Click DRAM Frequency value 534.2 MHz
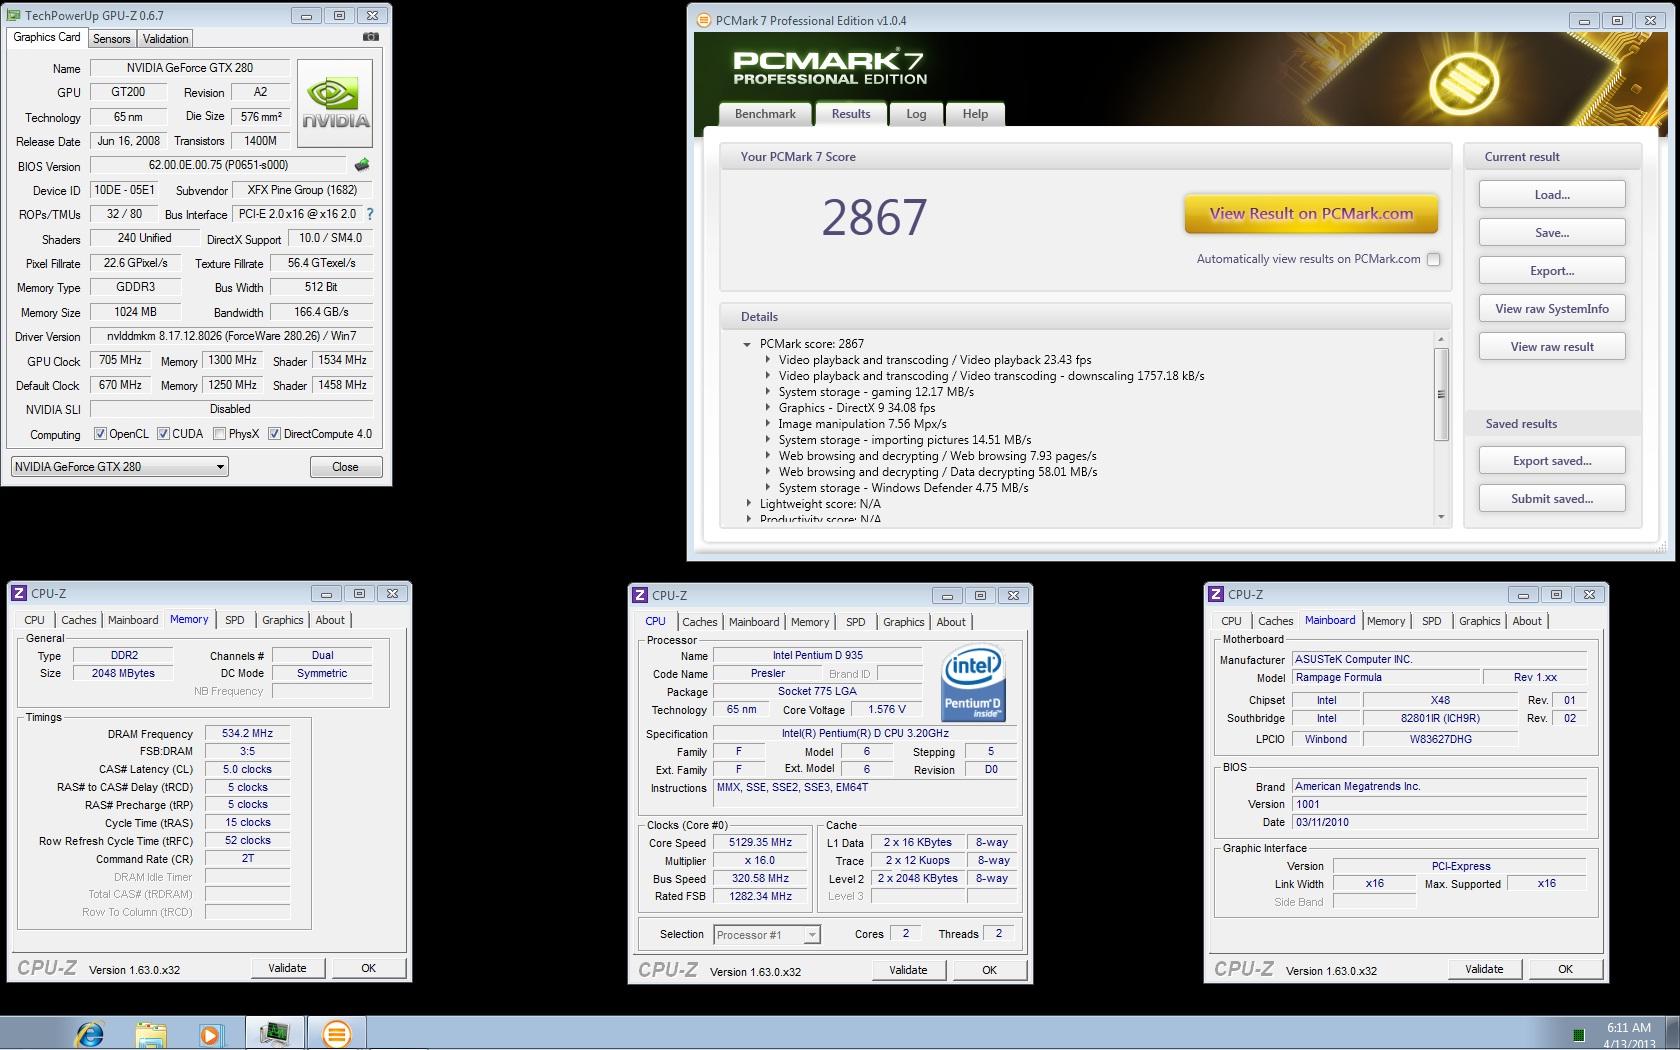This screenshot has height=1050, width=1680. point(247,733)
